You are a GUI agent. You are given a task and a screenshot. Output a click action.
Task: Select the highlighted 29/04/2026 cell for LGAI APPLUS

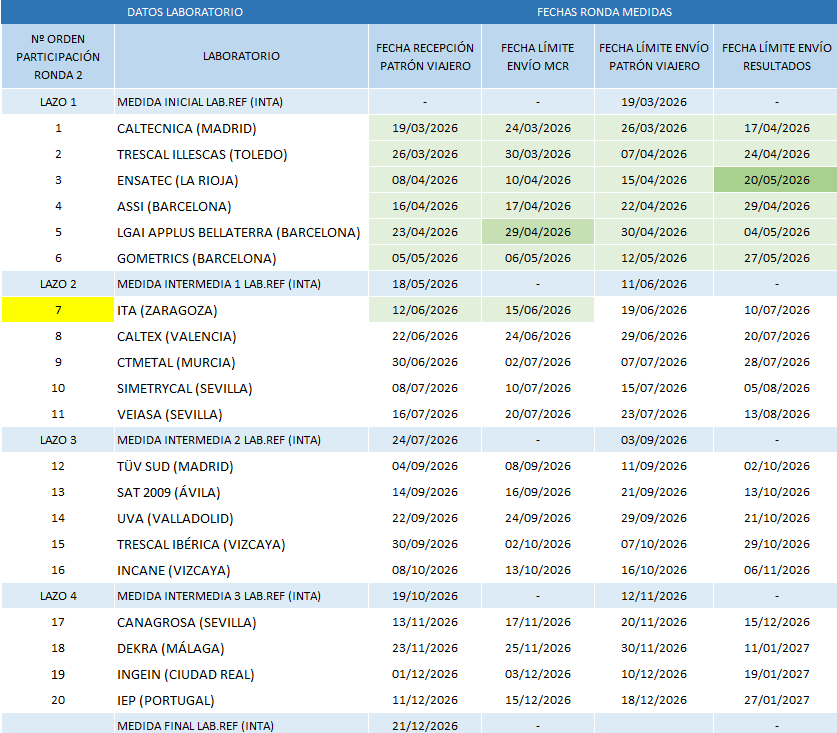click(x=538, y=232)
